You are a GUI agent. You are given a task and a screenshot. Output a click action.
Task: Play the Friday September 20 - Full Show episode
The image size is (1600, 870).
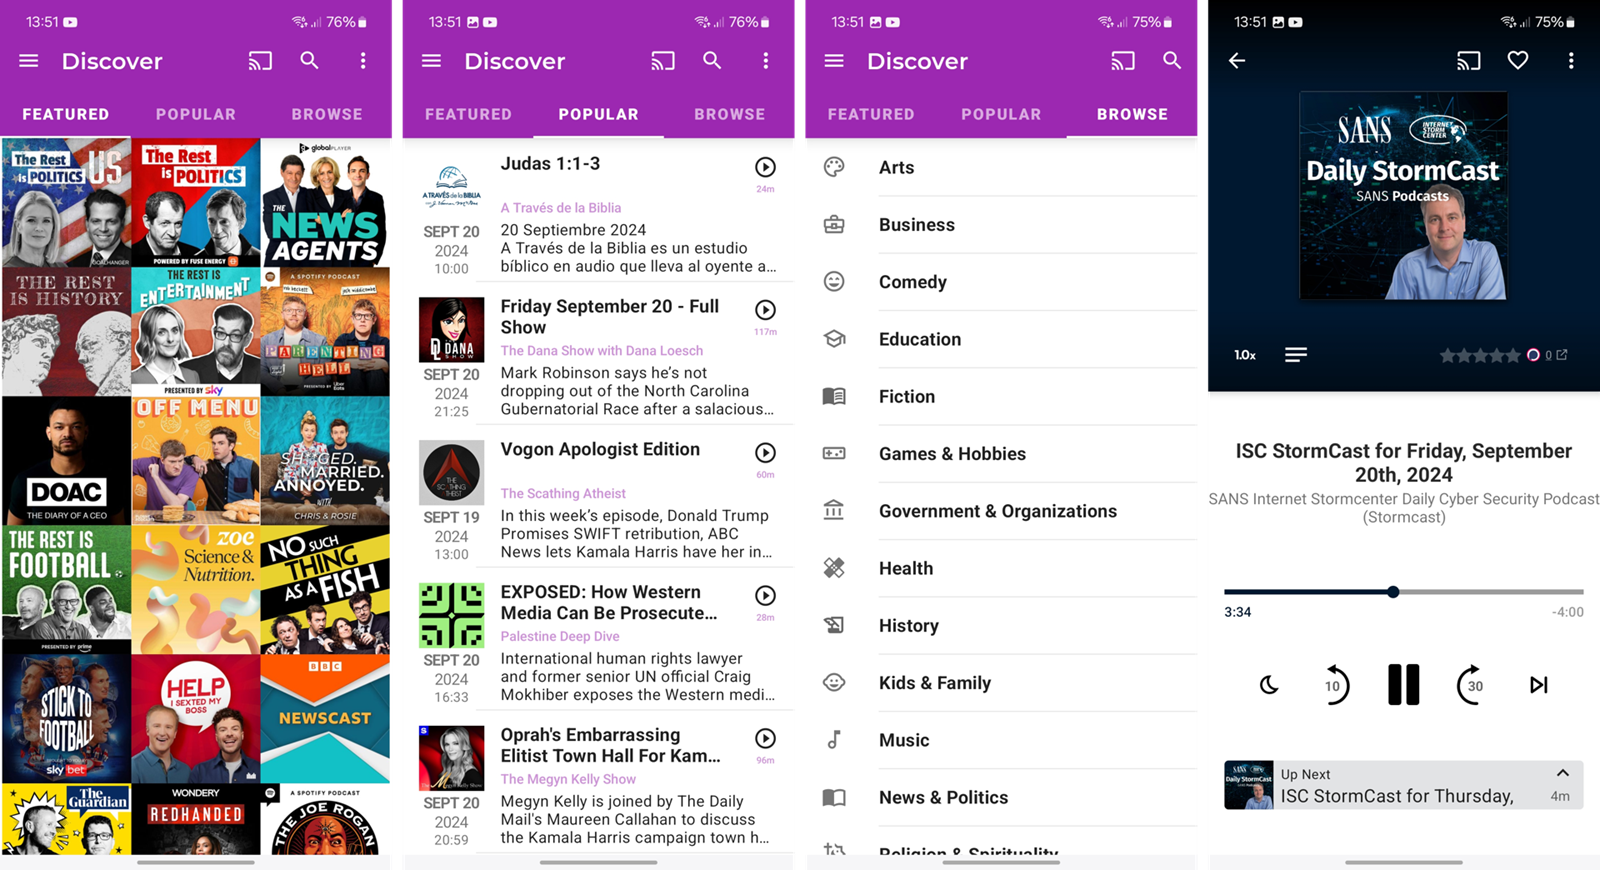765,310
